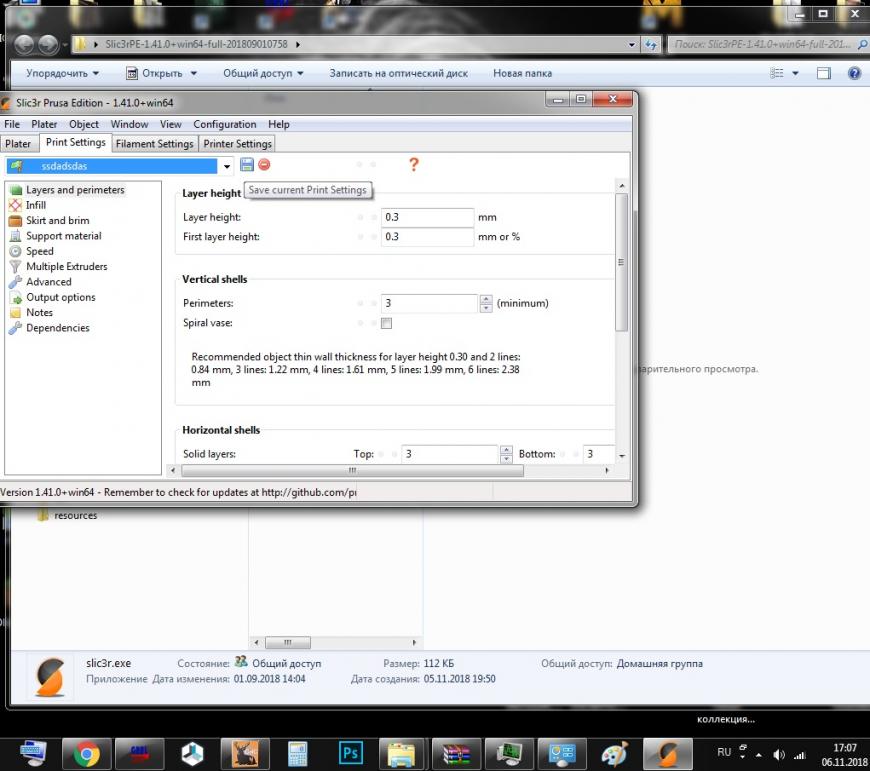The width and height of the screenshot is (870, 771).
Task: Click the scroll down arrow of settings panel
Action: tap(621, 455)
